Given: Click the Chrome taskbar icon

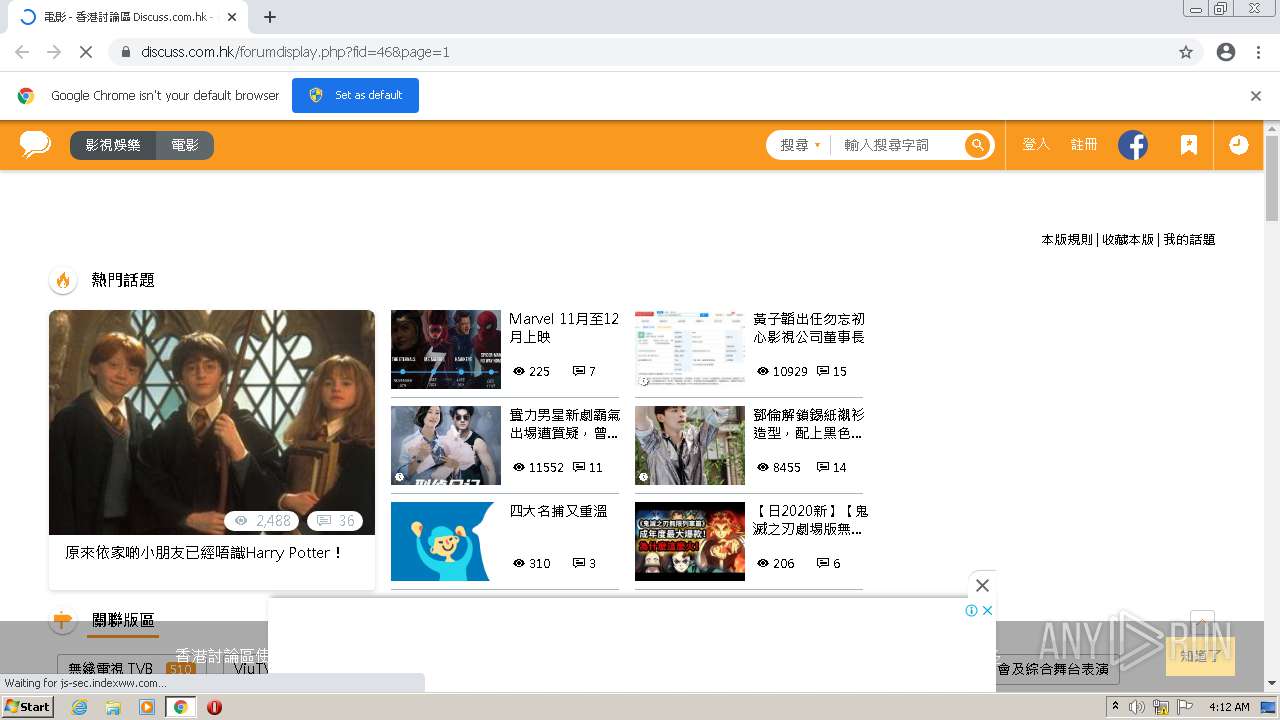Looking at the screenshot, I should point(180,707).
